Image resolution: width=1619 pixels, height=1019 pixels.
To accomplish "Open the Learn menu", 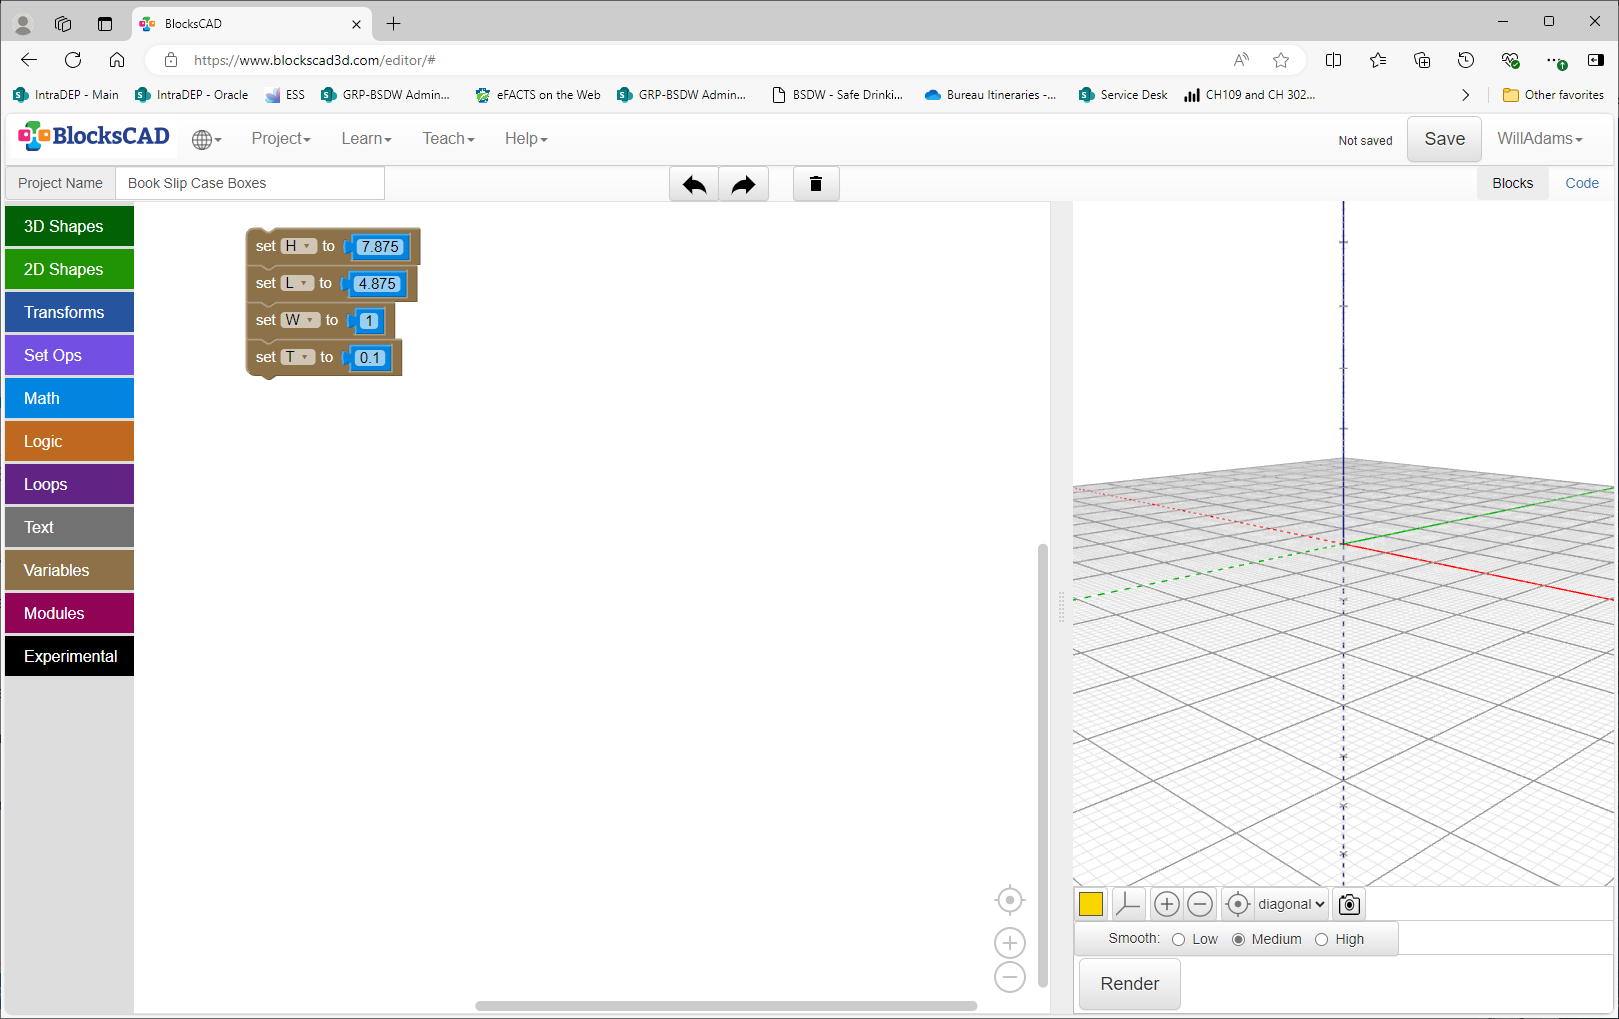I will pos(366,139).
